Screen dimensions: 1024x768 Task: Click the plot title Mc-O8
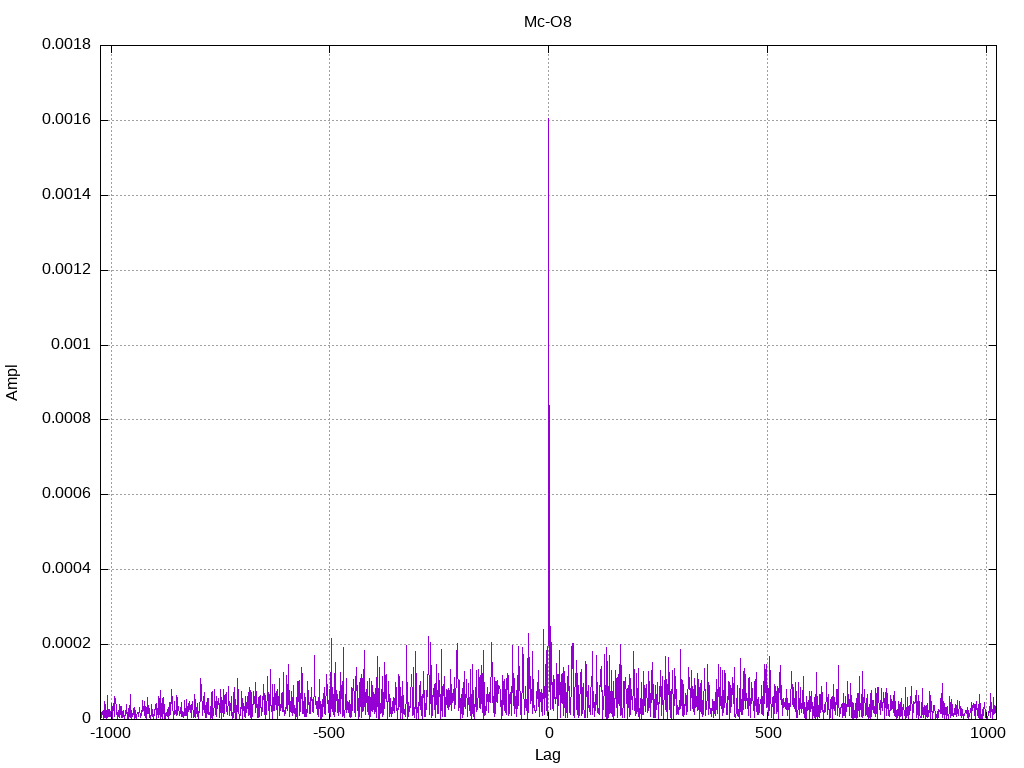coord(548,21)
